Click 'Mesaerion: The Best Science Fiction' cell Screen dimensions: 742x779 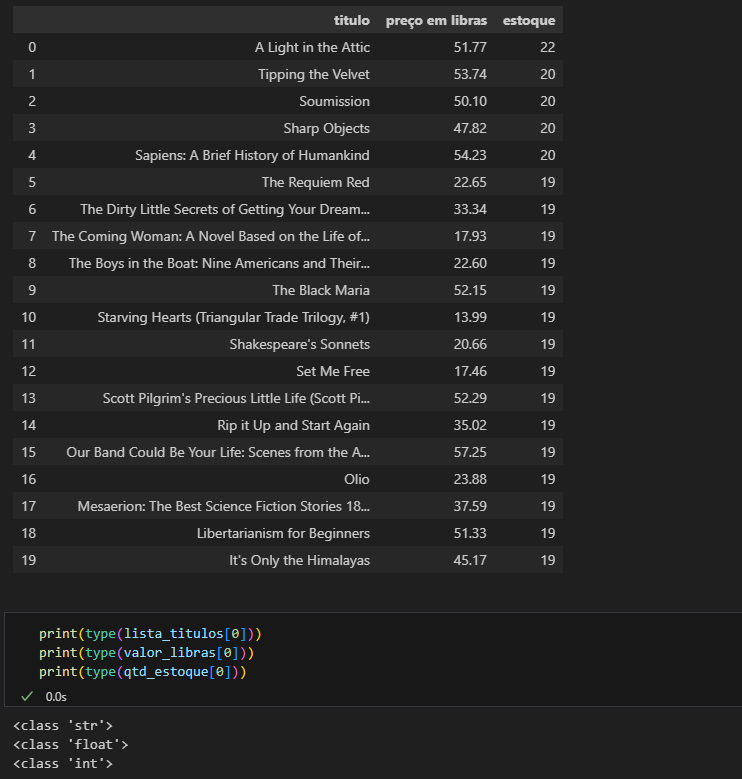pos(223,506)
